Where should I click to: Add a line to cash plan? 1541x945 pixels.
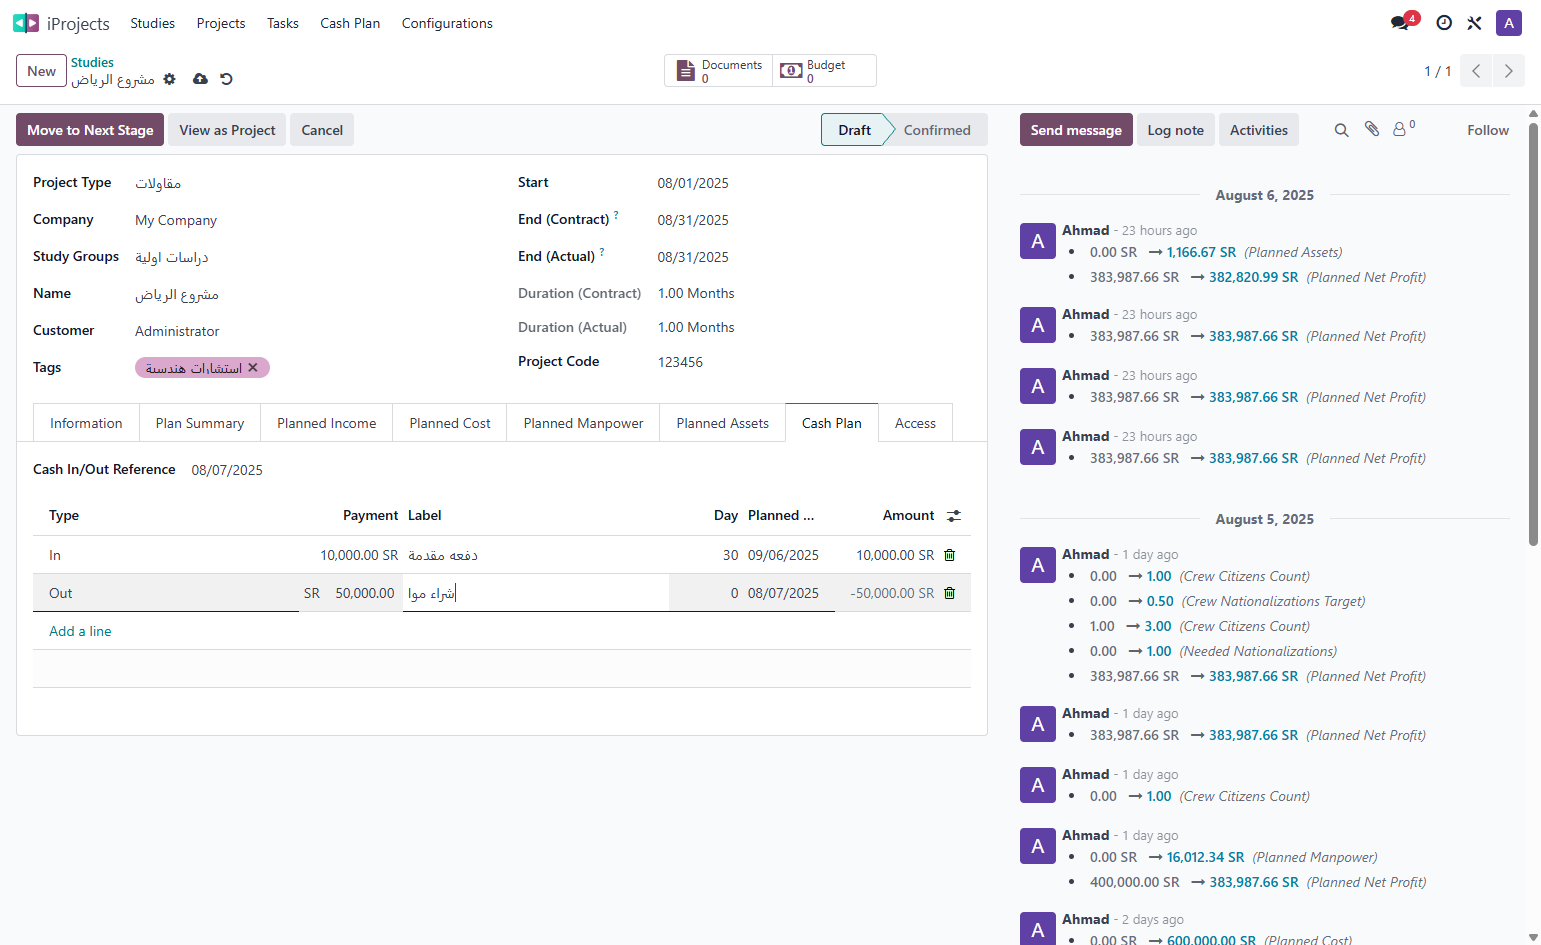[80, 631]
